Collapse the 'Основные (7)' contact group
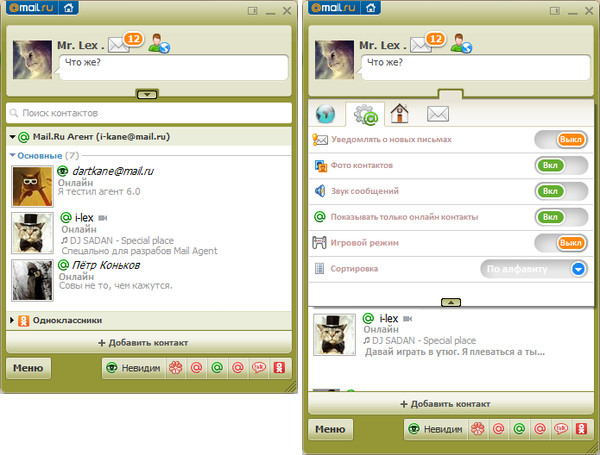 pyautogui.click(x=13, y=155)
